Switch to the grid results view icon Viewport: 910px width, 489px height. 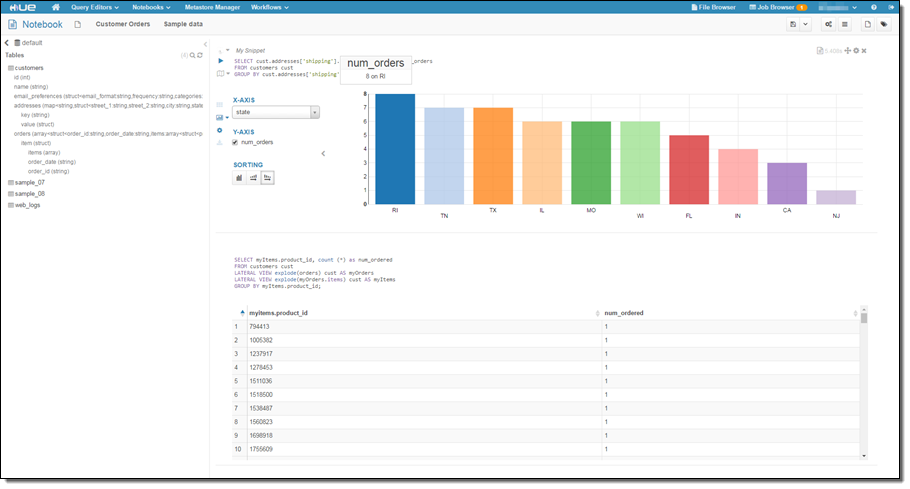220,104
